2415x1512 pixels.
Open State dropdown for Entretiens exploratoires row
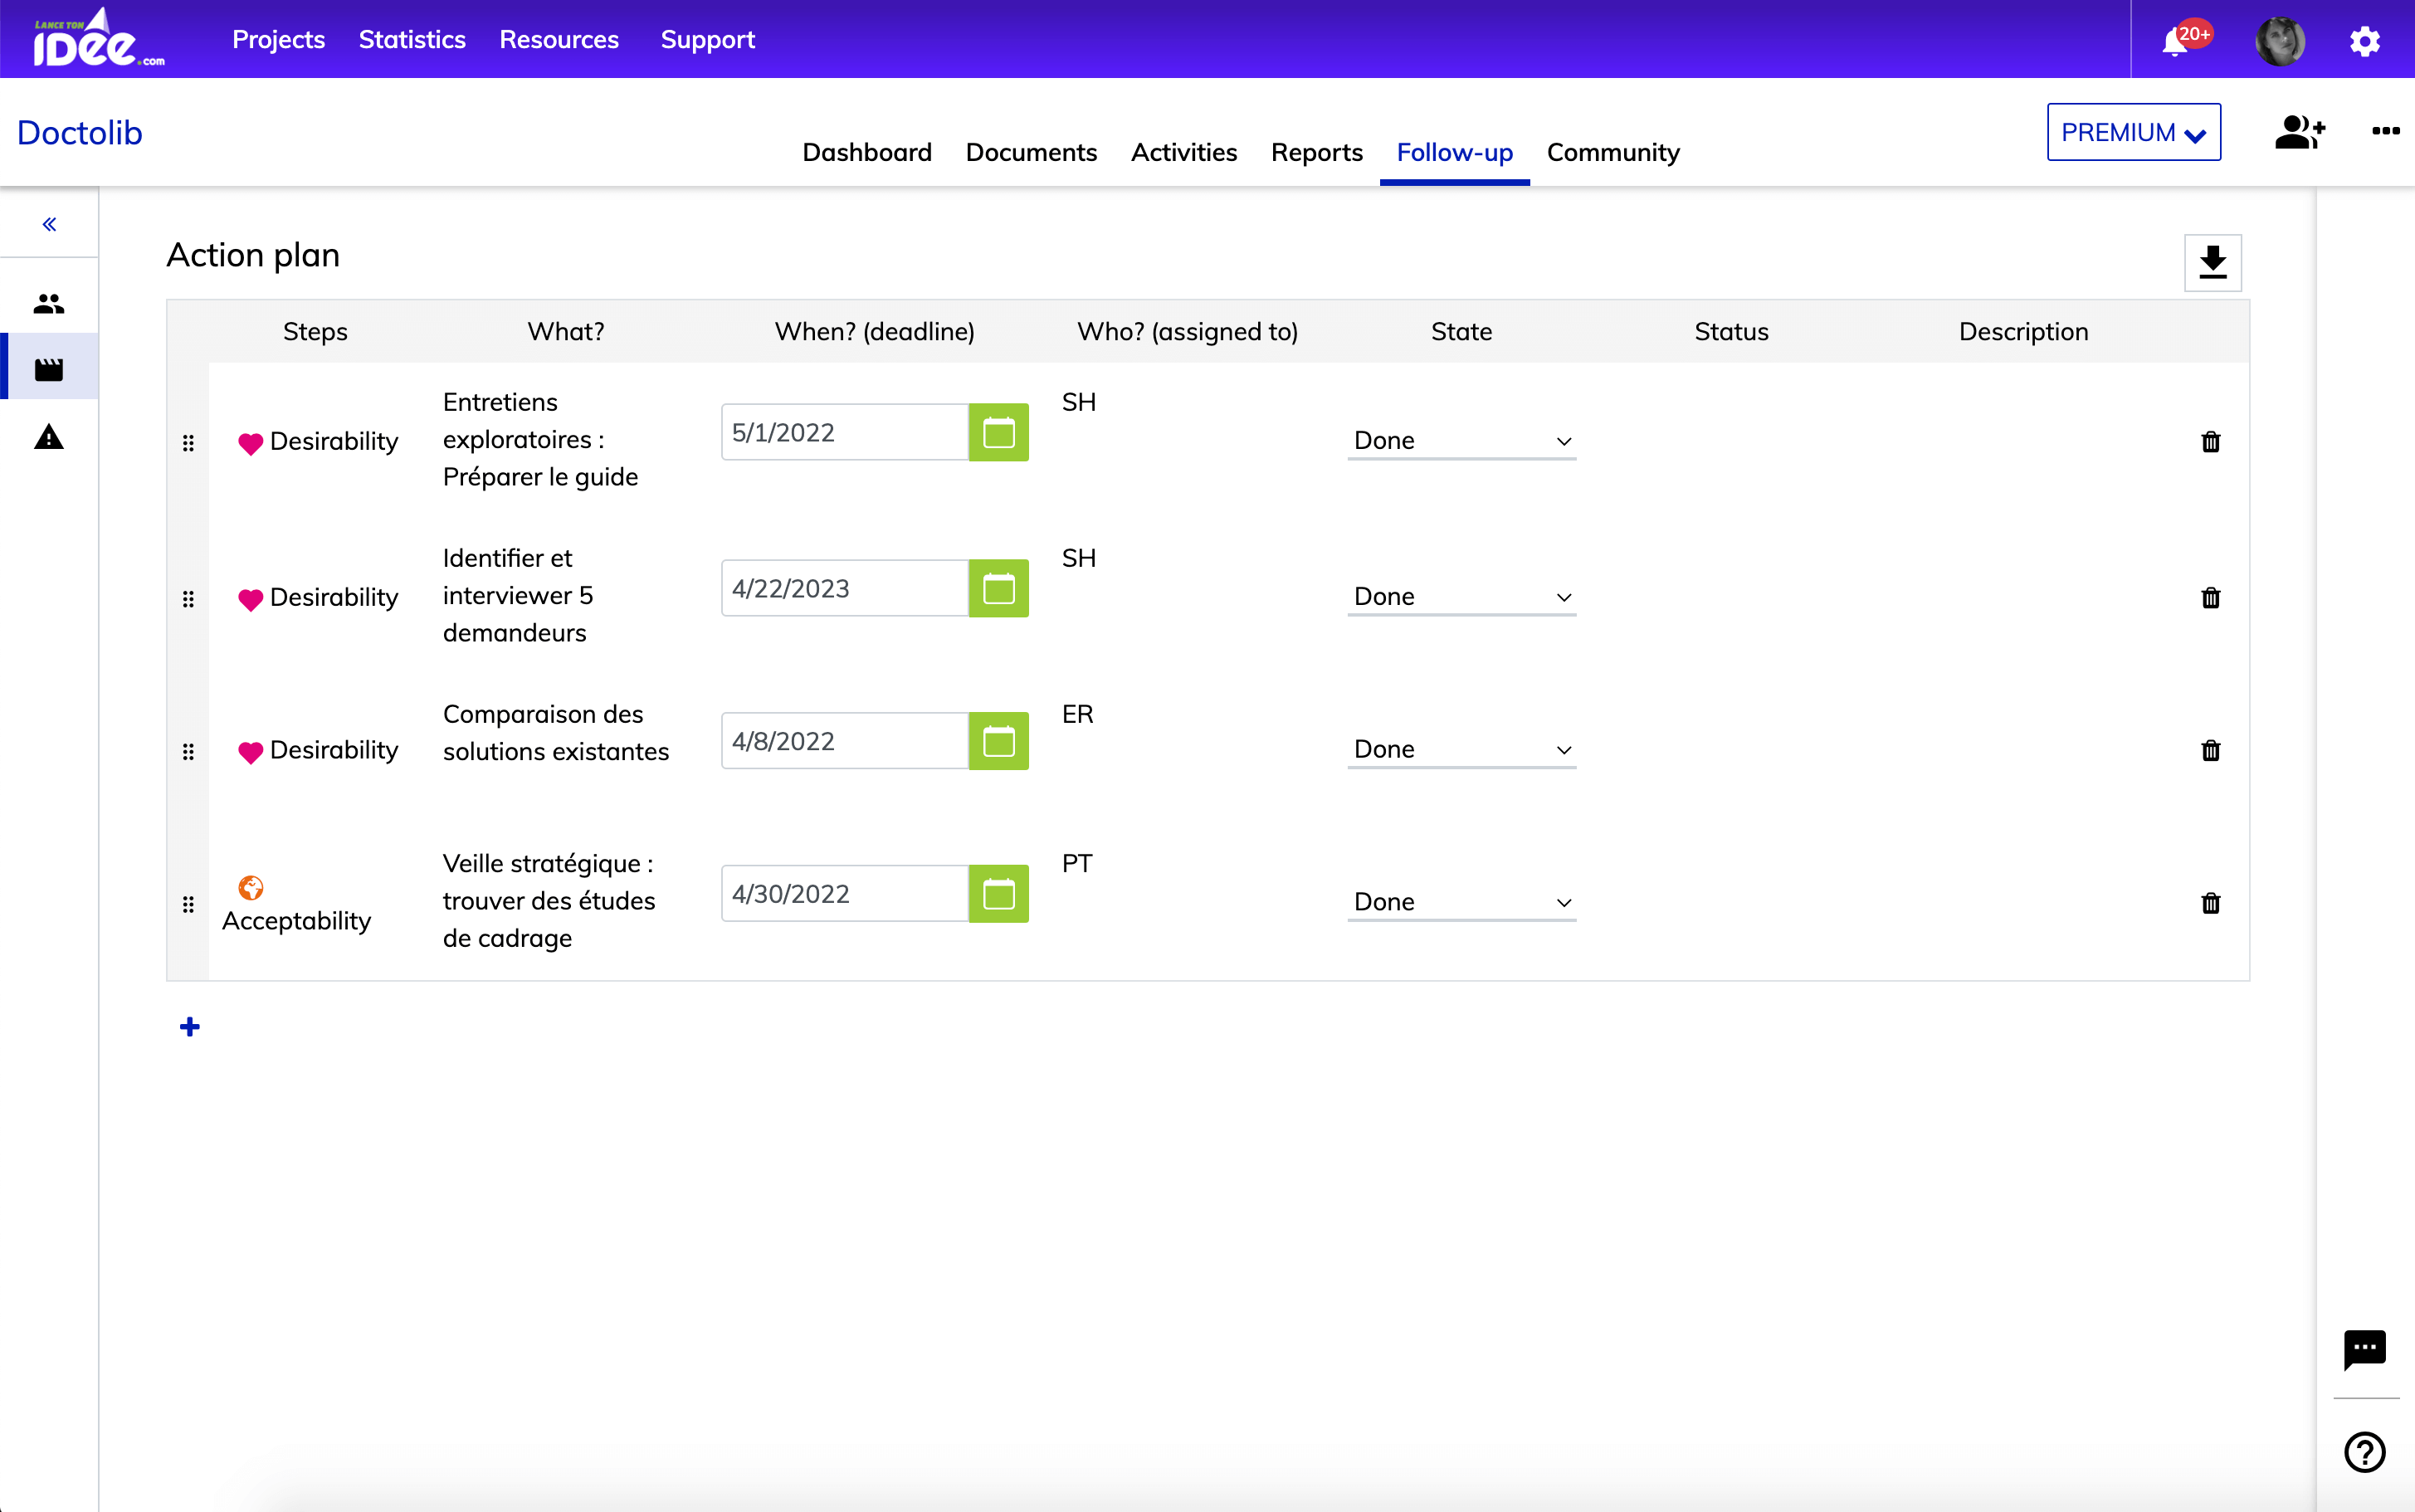click(1461, 441)
